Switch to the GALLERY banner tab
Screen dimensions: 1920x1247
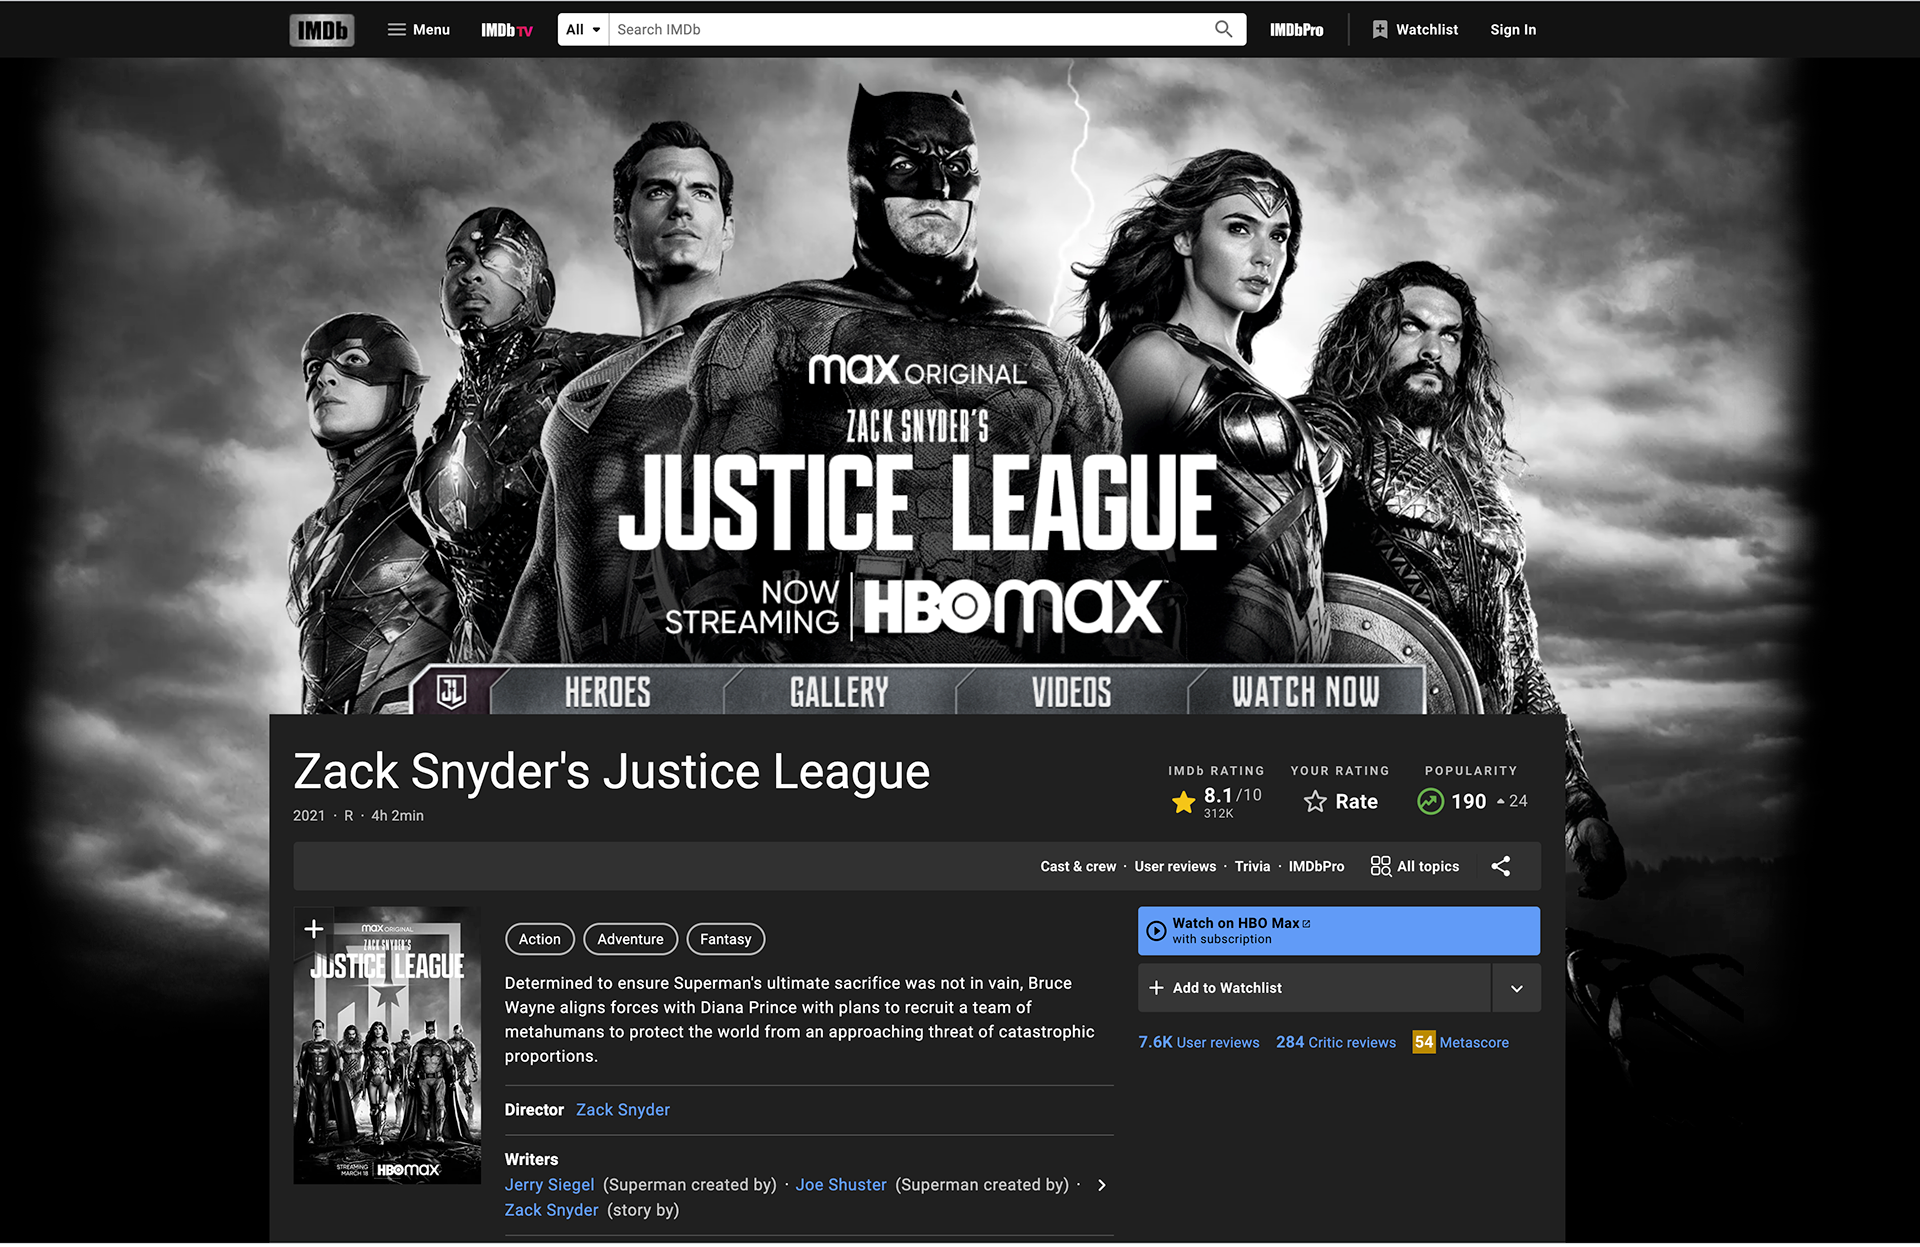[839, 692]
